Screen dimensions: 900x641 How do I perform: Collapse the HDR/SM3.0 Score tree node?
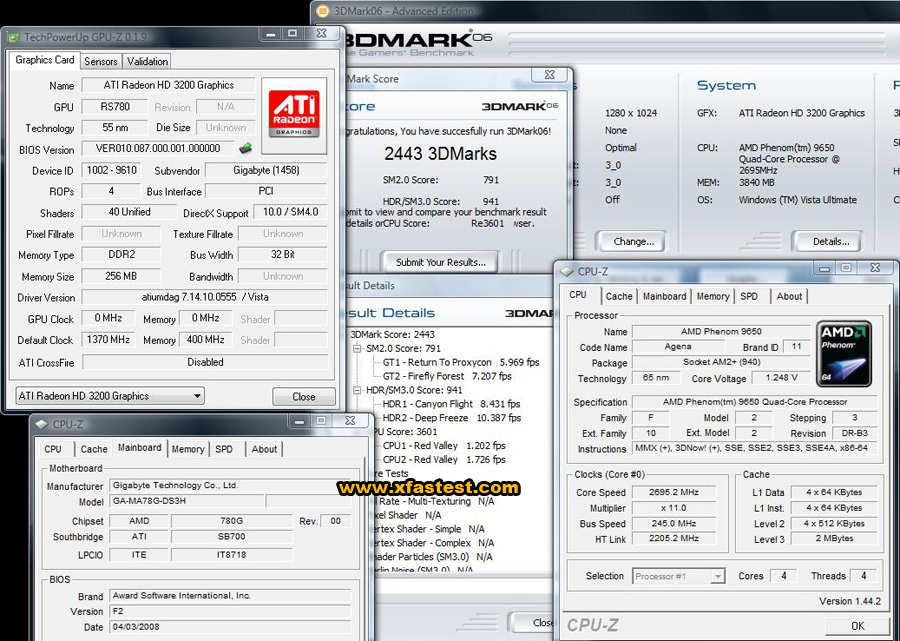point(358,390)
